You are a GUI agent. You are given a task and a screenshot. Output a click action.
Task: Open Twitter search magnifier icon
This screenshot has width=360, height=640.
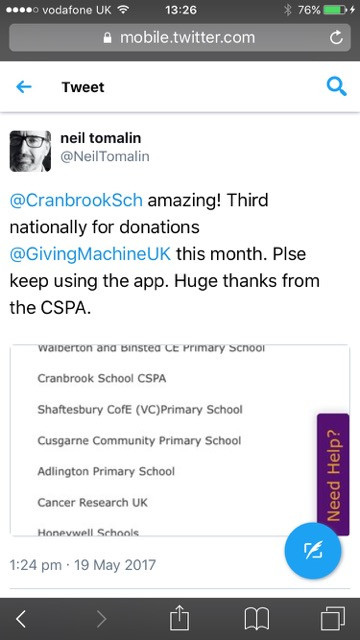pyautogui.click(x=336, y=87)
